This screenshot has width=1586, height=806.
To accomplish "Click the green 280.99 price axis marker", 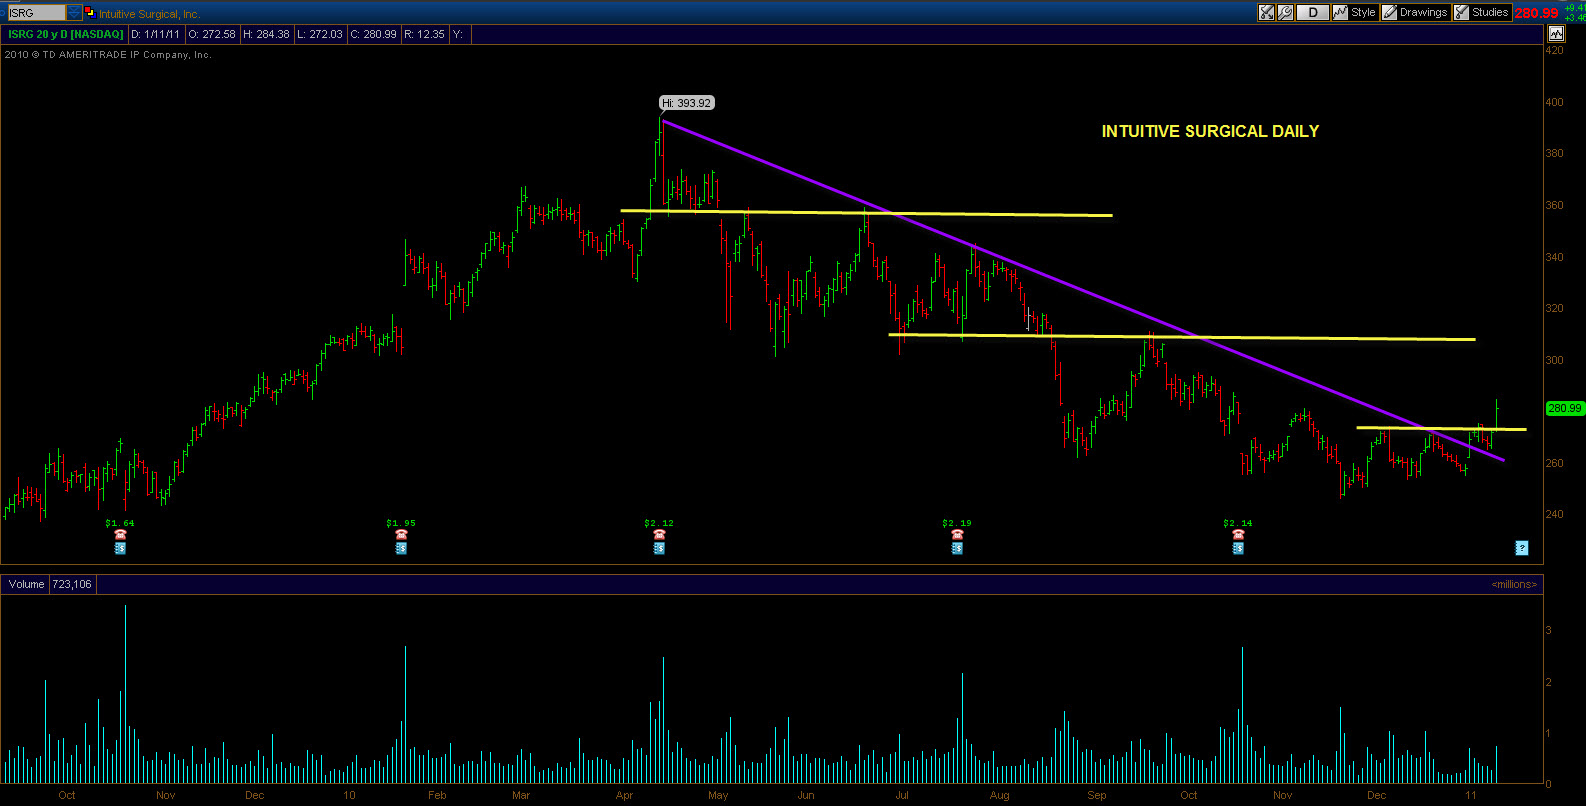I will (x=1564, y=408).
